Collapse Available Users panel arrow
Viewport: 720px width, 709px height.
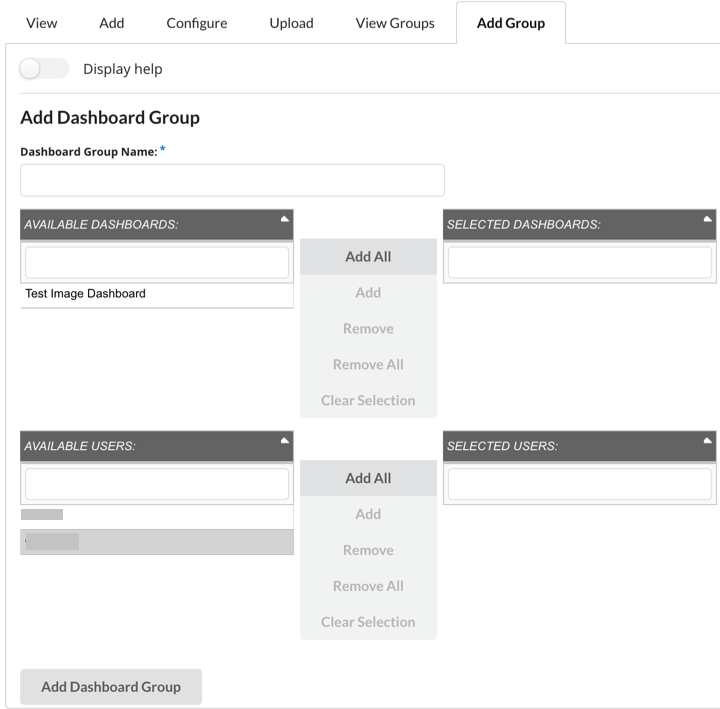tap(285, 441)
